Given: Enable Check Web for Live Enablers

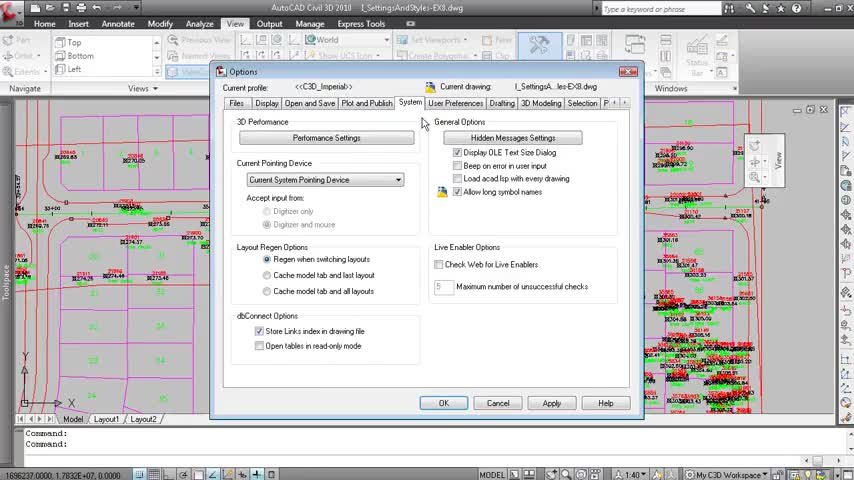Looking at the screenshot, I should [x=438, y=264].
